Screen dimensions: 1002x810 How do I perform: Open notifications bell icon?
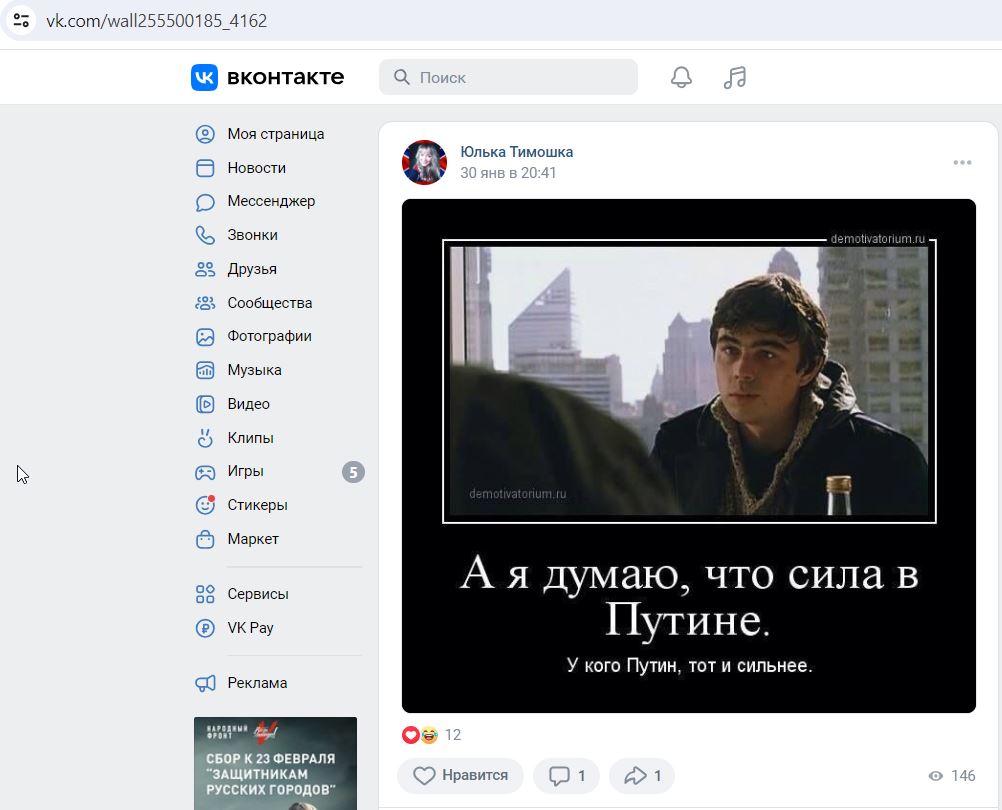coord(681,77)
